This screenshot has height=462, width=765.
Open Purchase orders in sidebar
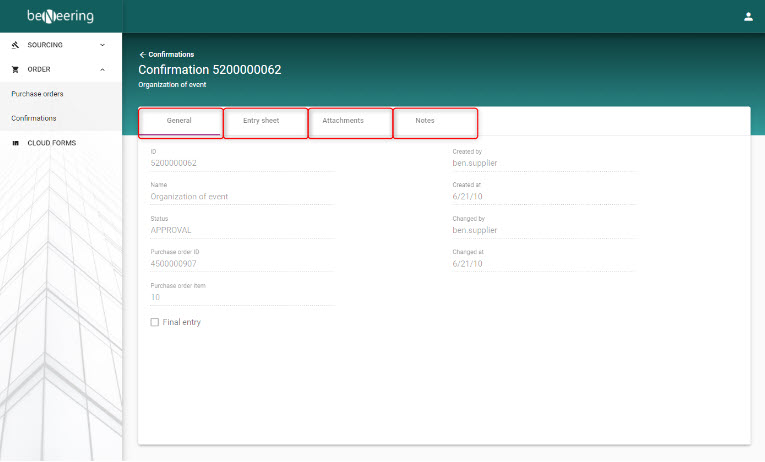point(37,94)
